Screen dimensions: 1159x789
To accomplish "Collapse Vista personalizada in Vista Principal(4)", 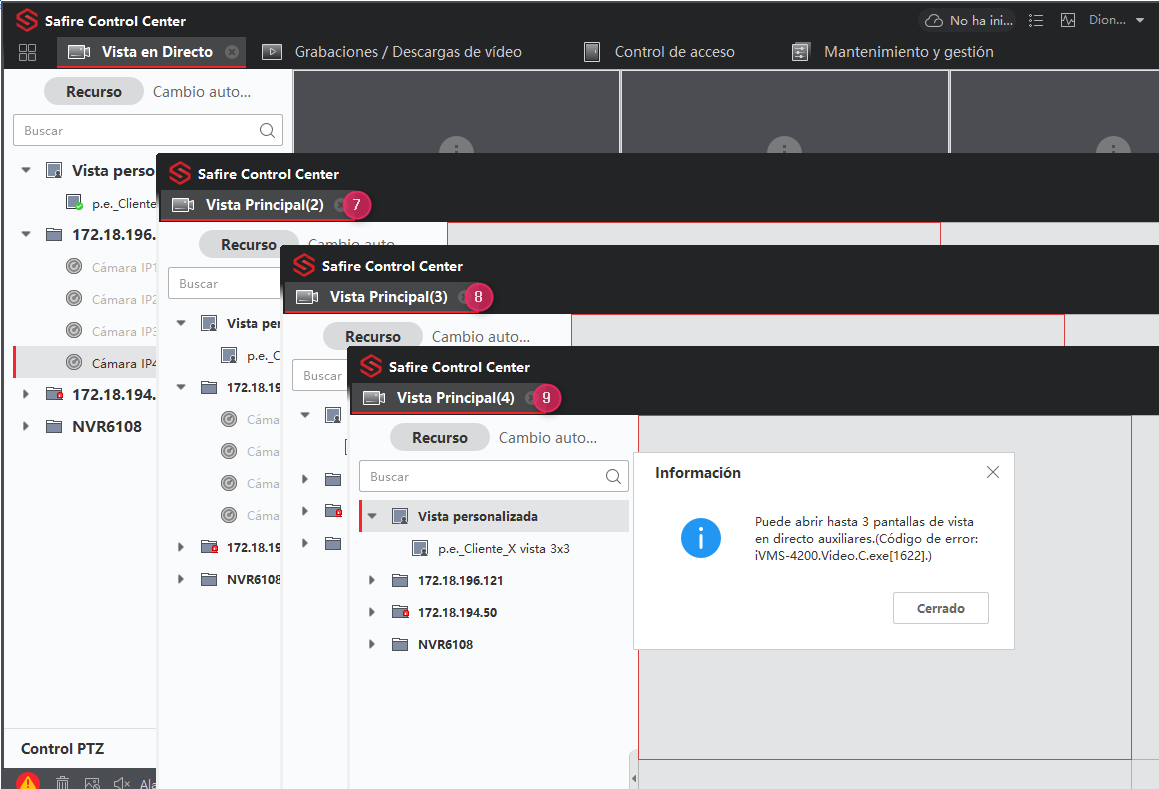I will coord(372,517).
